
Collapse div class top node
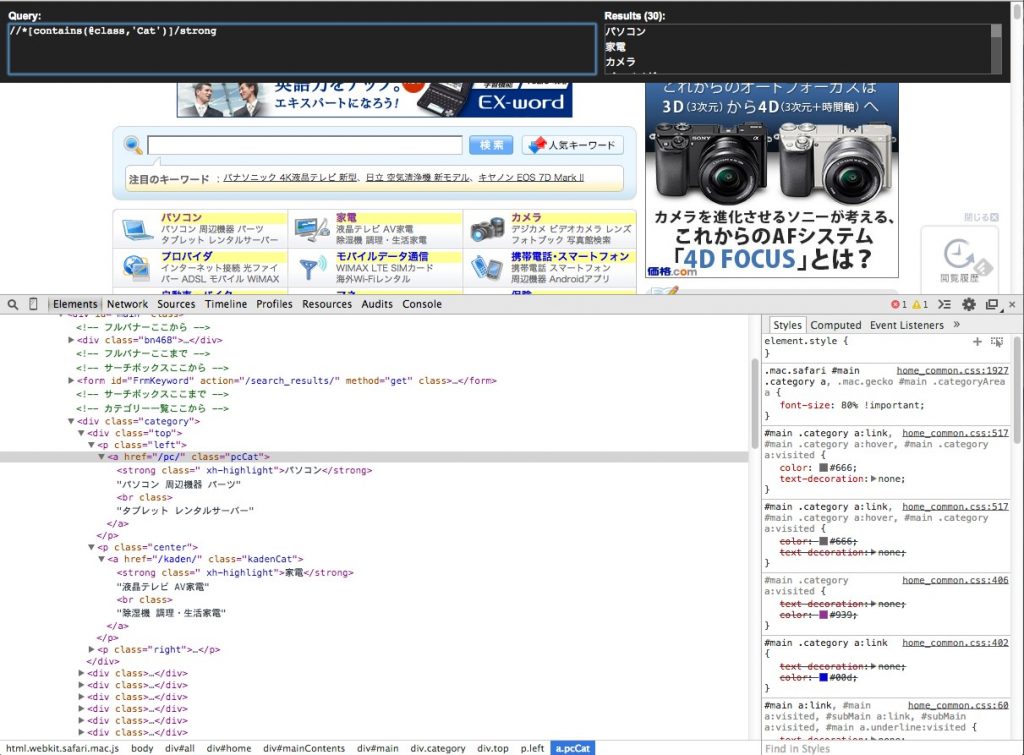[x=81, y=433]
